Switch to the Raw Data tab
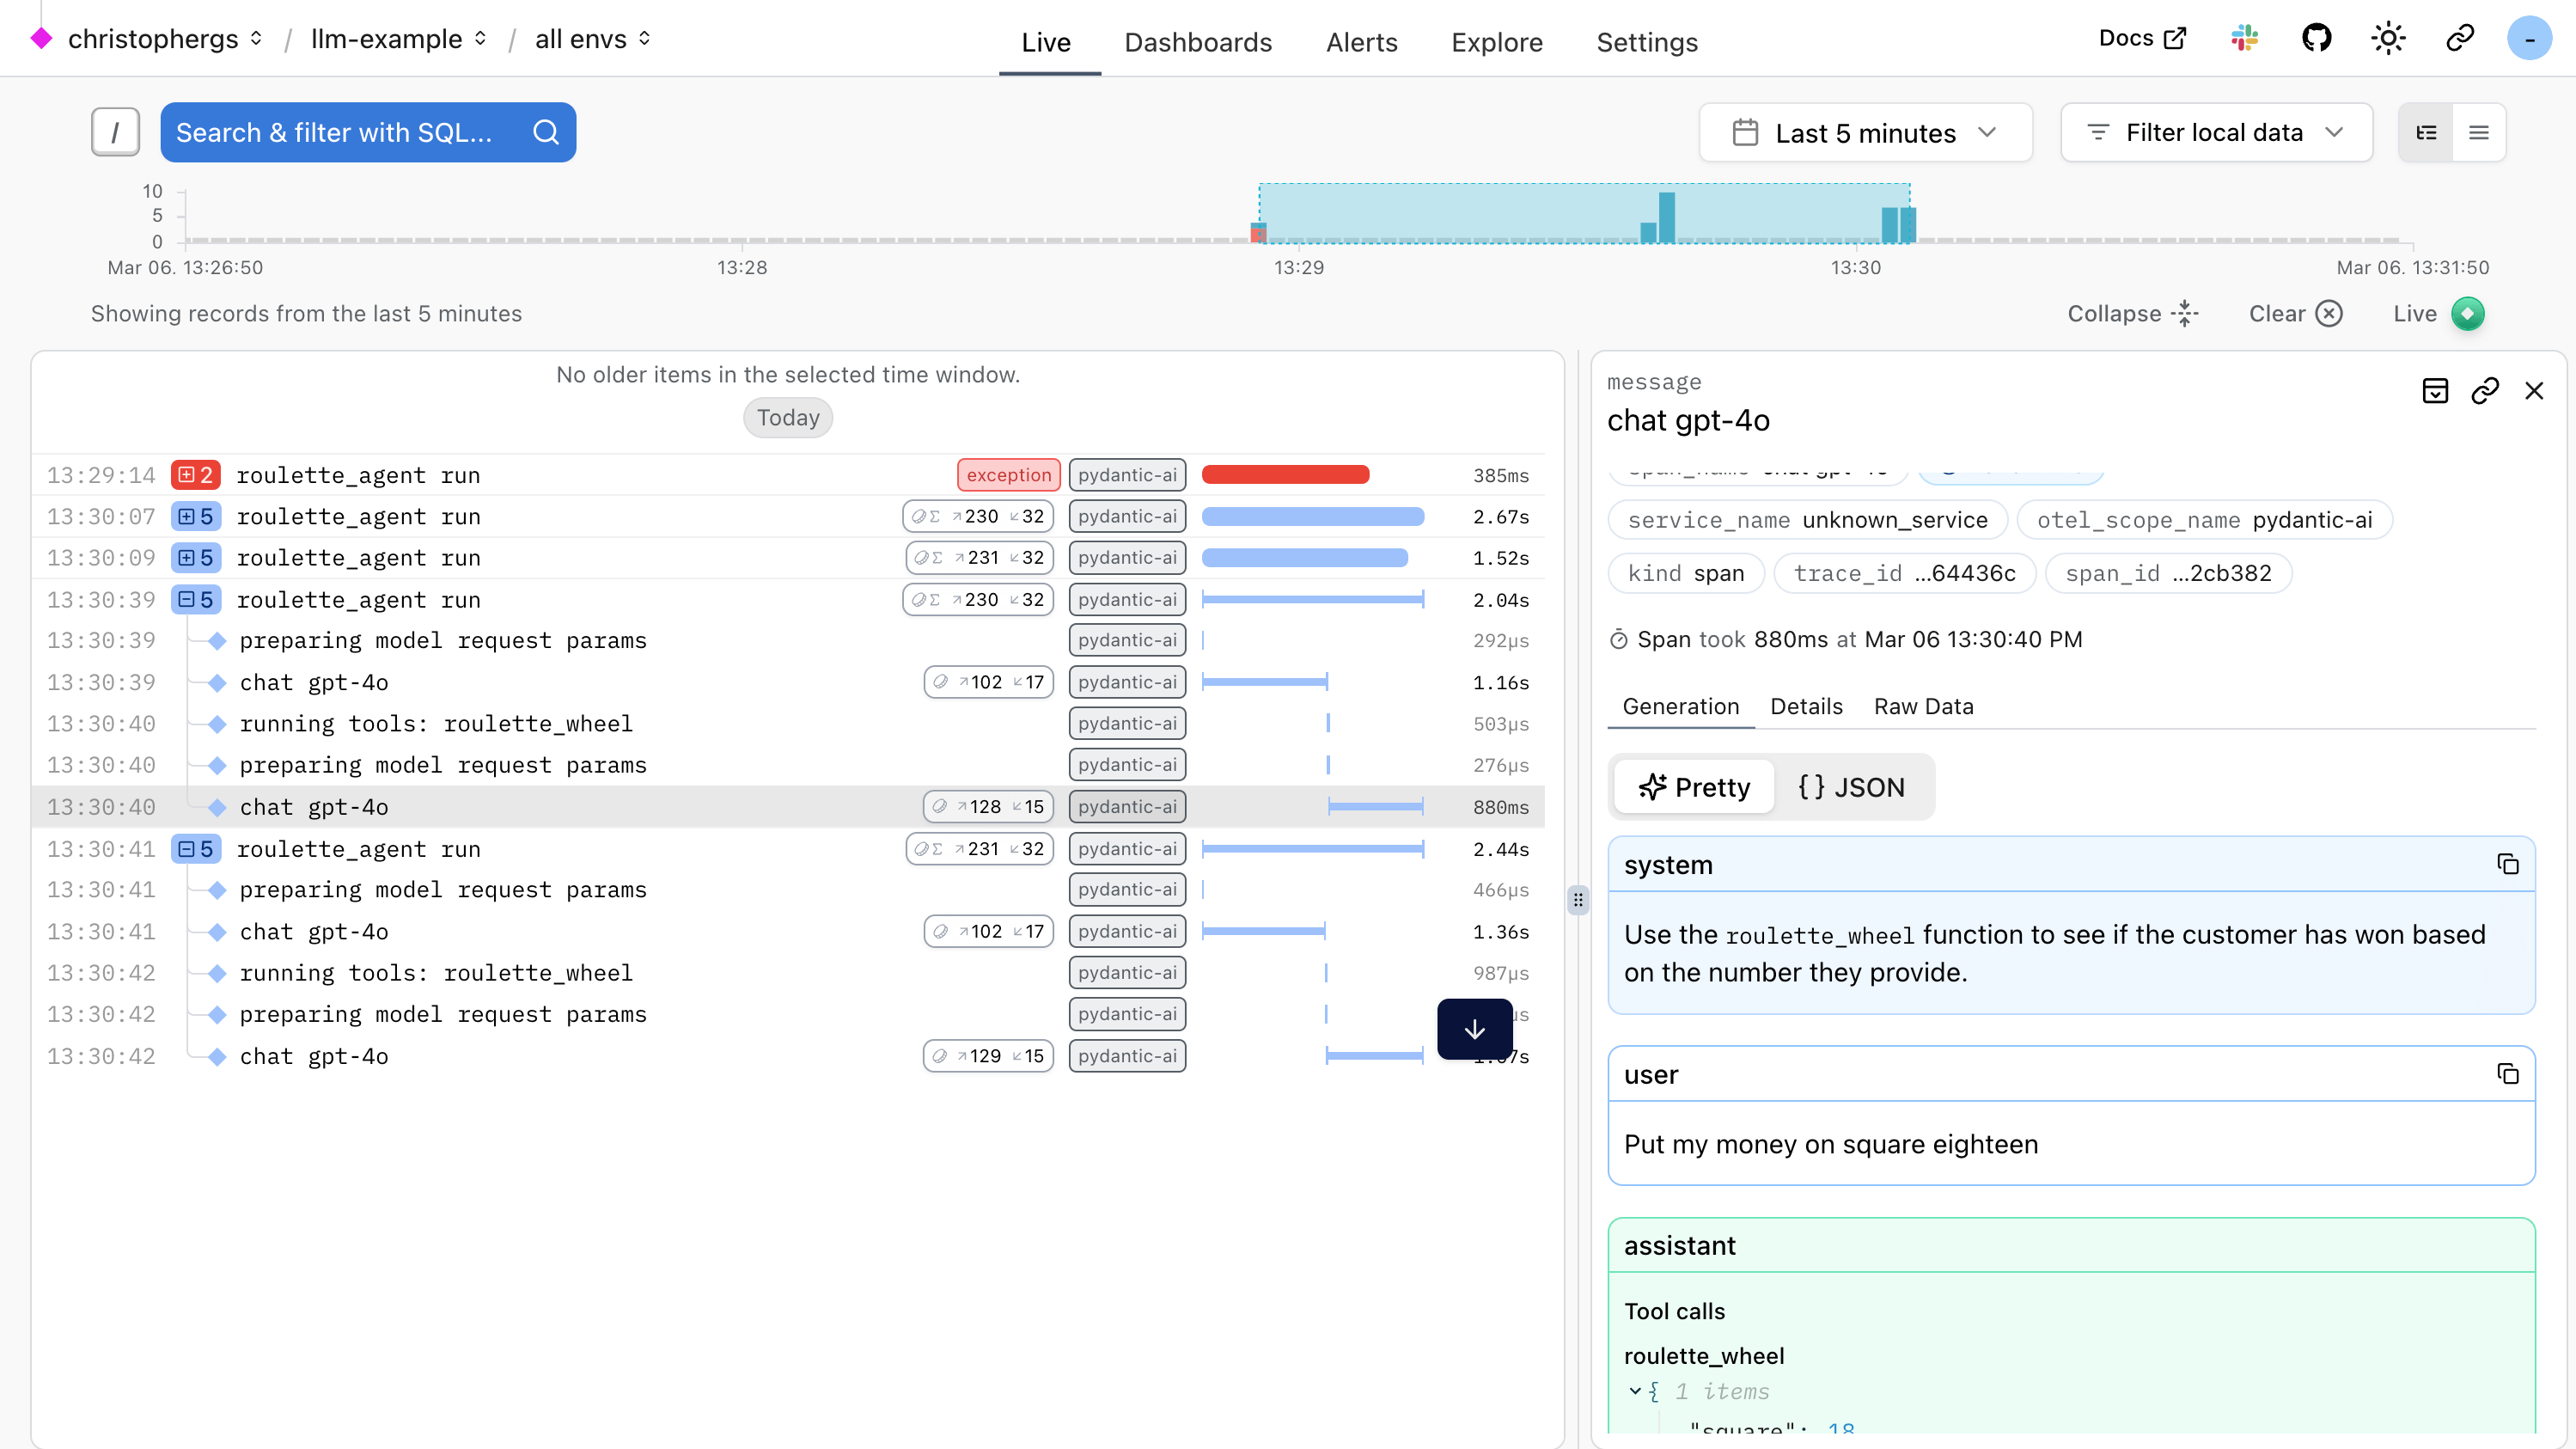 1923,706
